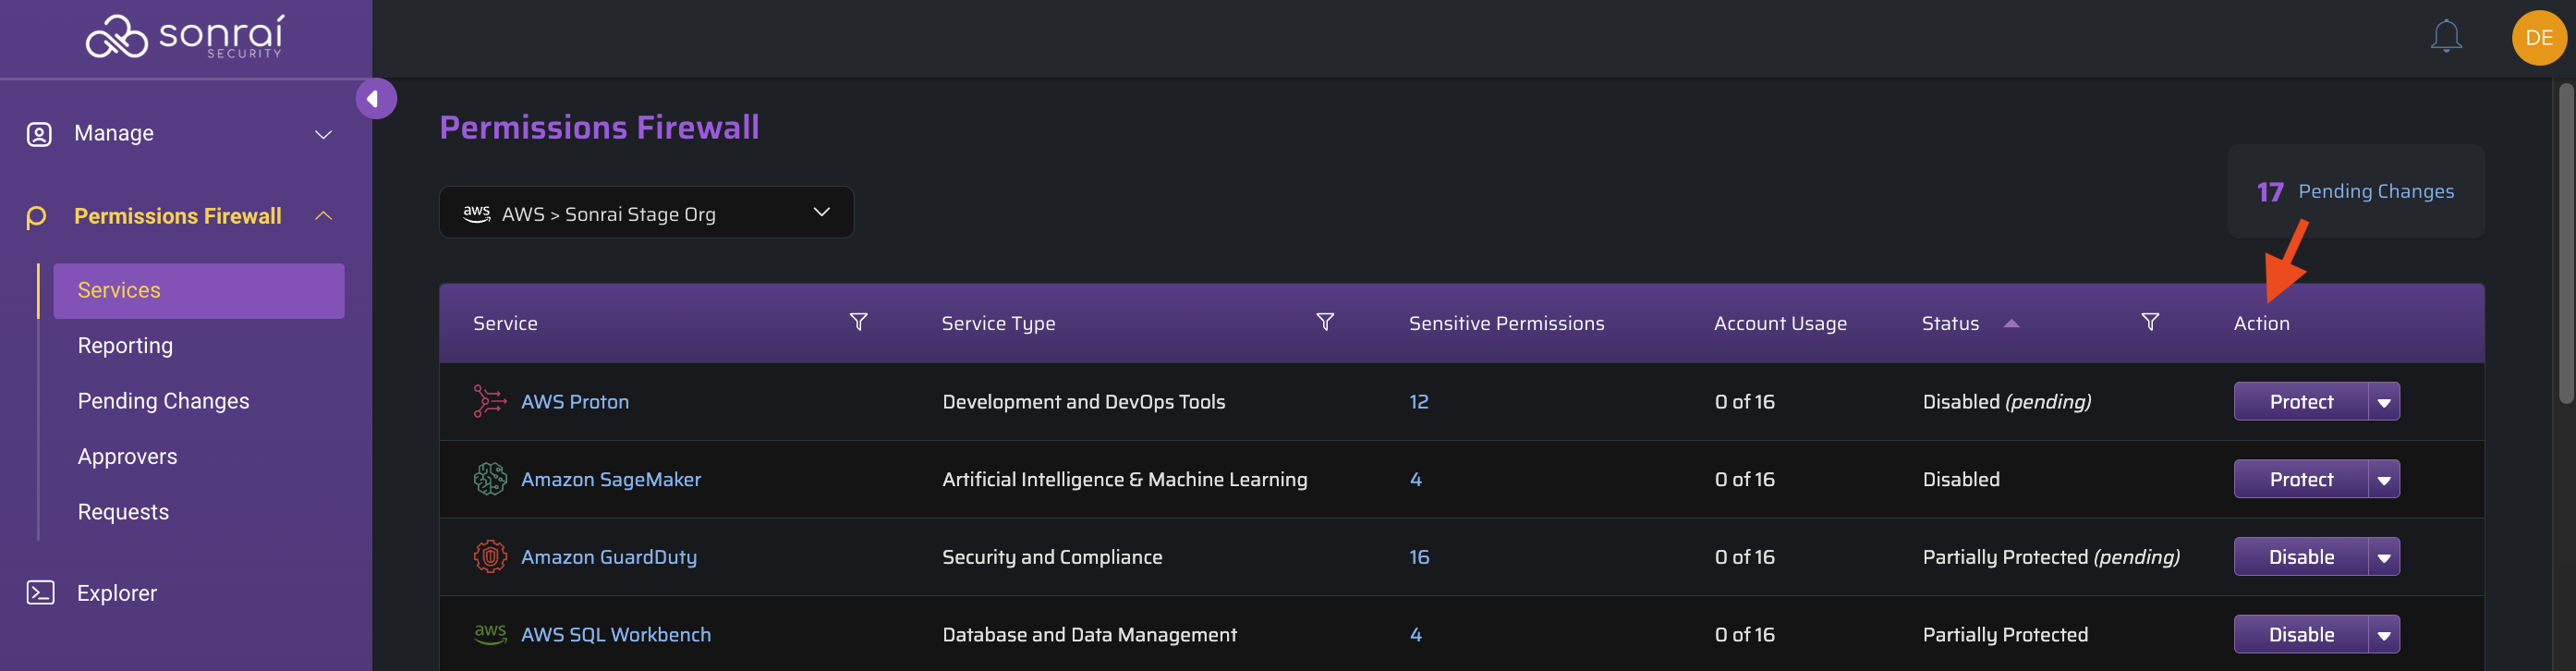Click the Explorer terminal icon
Image resolution: width=2576 pixels, height=671 pixels.
(40, 593)
